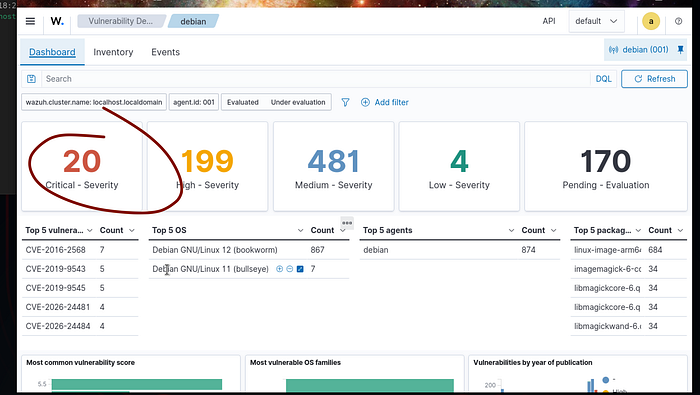700x395 pixels.
Task: Open the default index pattern dropdown
Action: pyautogui.click(x=596, y=21)
